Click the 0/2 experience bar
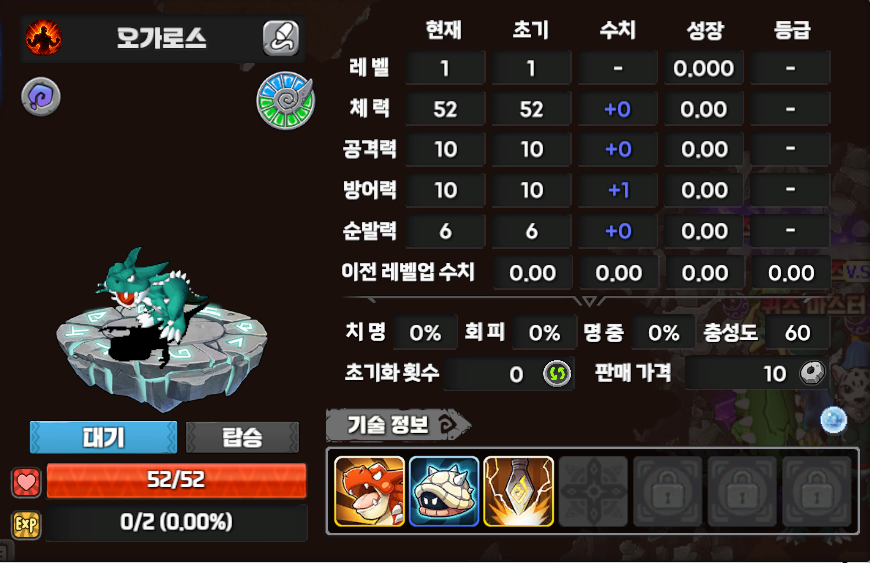 pos(176,523)
